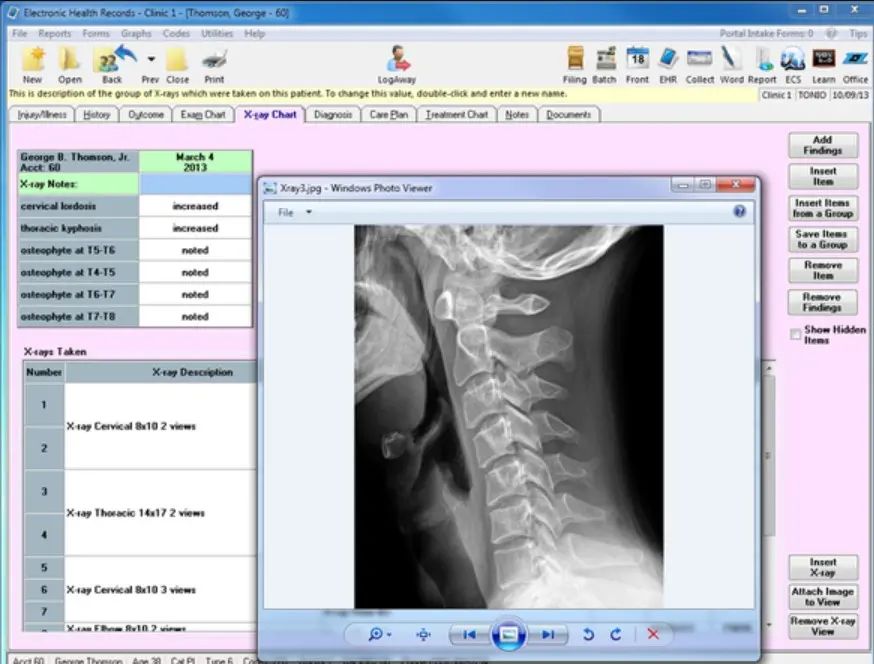Screen dimensions: 874x664
Task: Open the dropdown arrow next to Back
Action: tap(150, 58)
